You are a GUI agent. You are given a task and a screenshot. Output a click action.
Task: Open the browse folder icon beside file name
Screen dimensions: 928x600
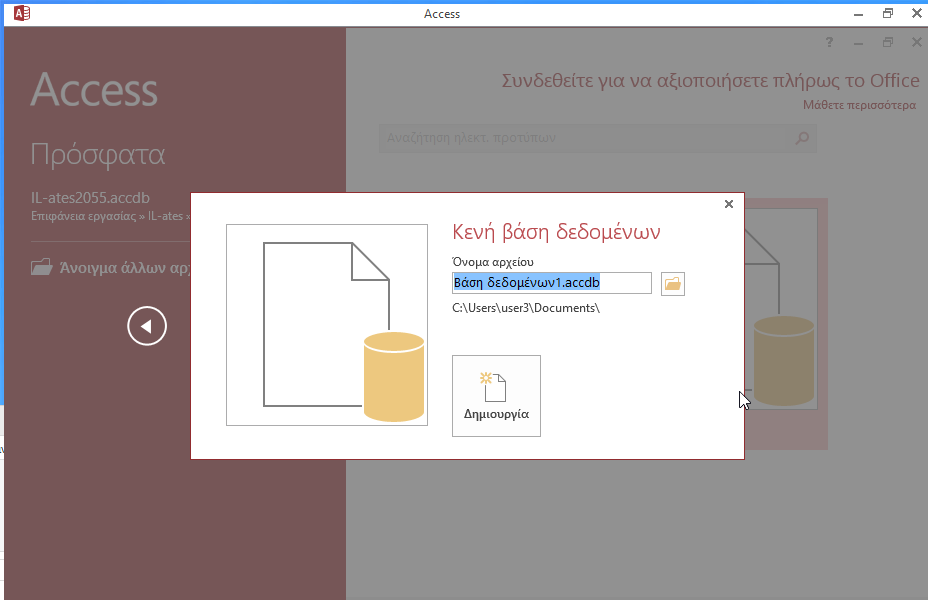[672, 284]
